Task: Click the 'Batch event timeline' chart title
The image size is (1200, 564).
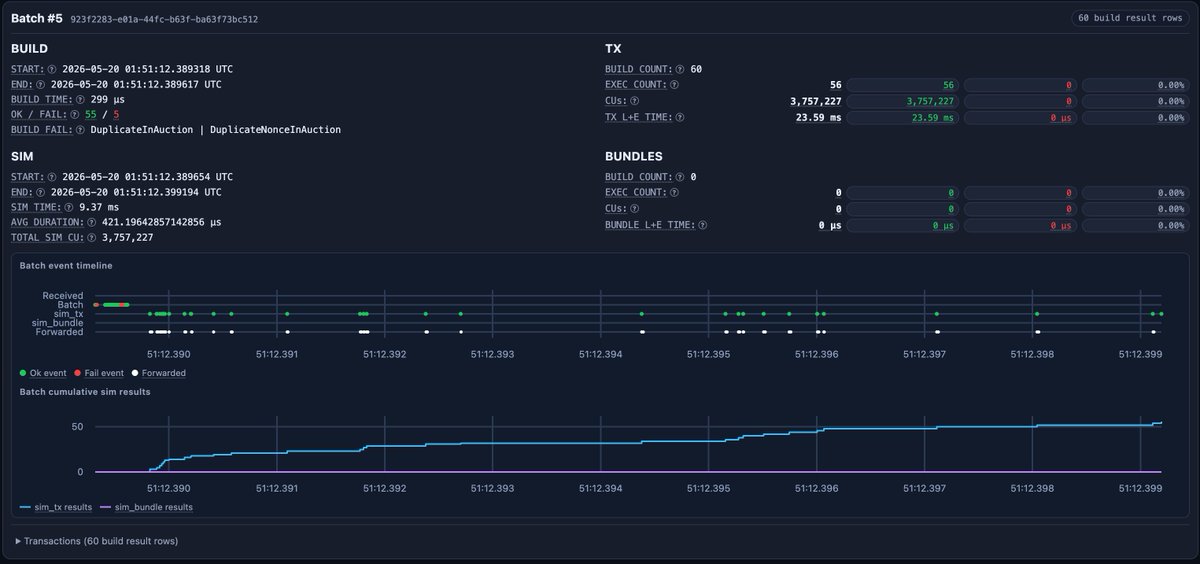Action: (x=66, y=266)
